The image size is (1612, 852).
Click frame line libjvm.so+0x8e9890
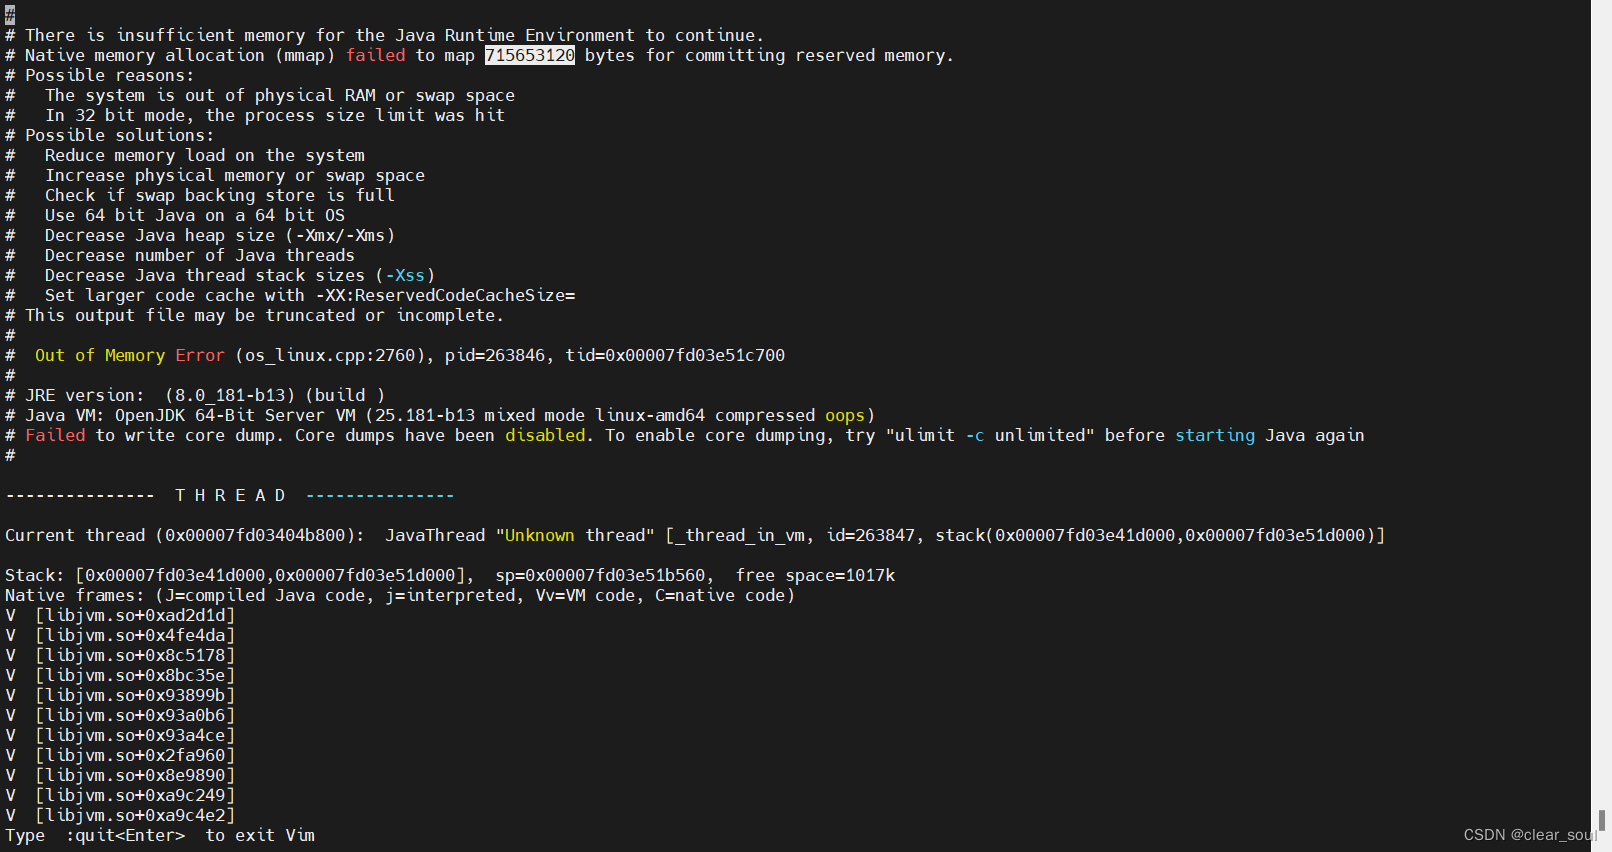[x=120, y=775]
